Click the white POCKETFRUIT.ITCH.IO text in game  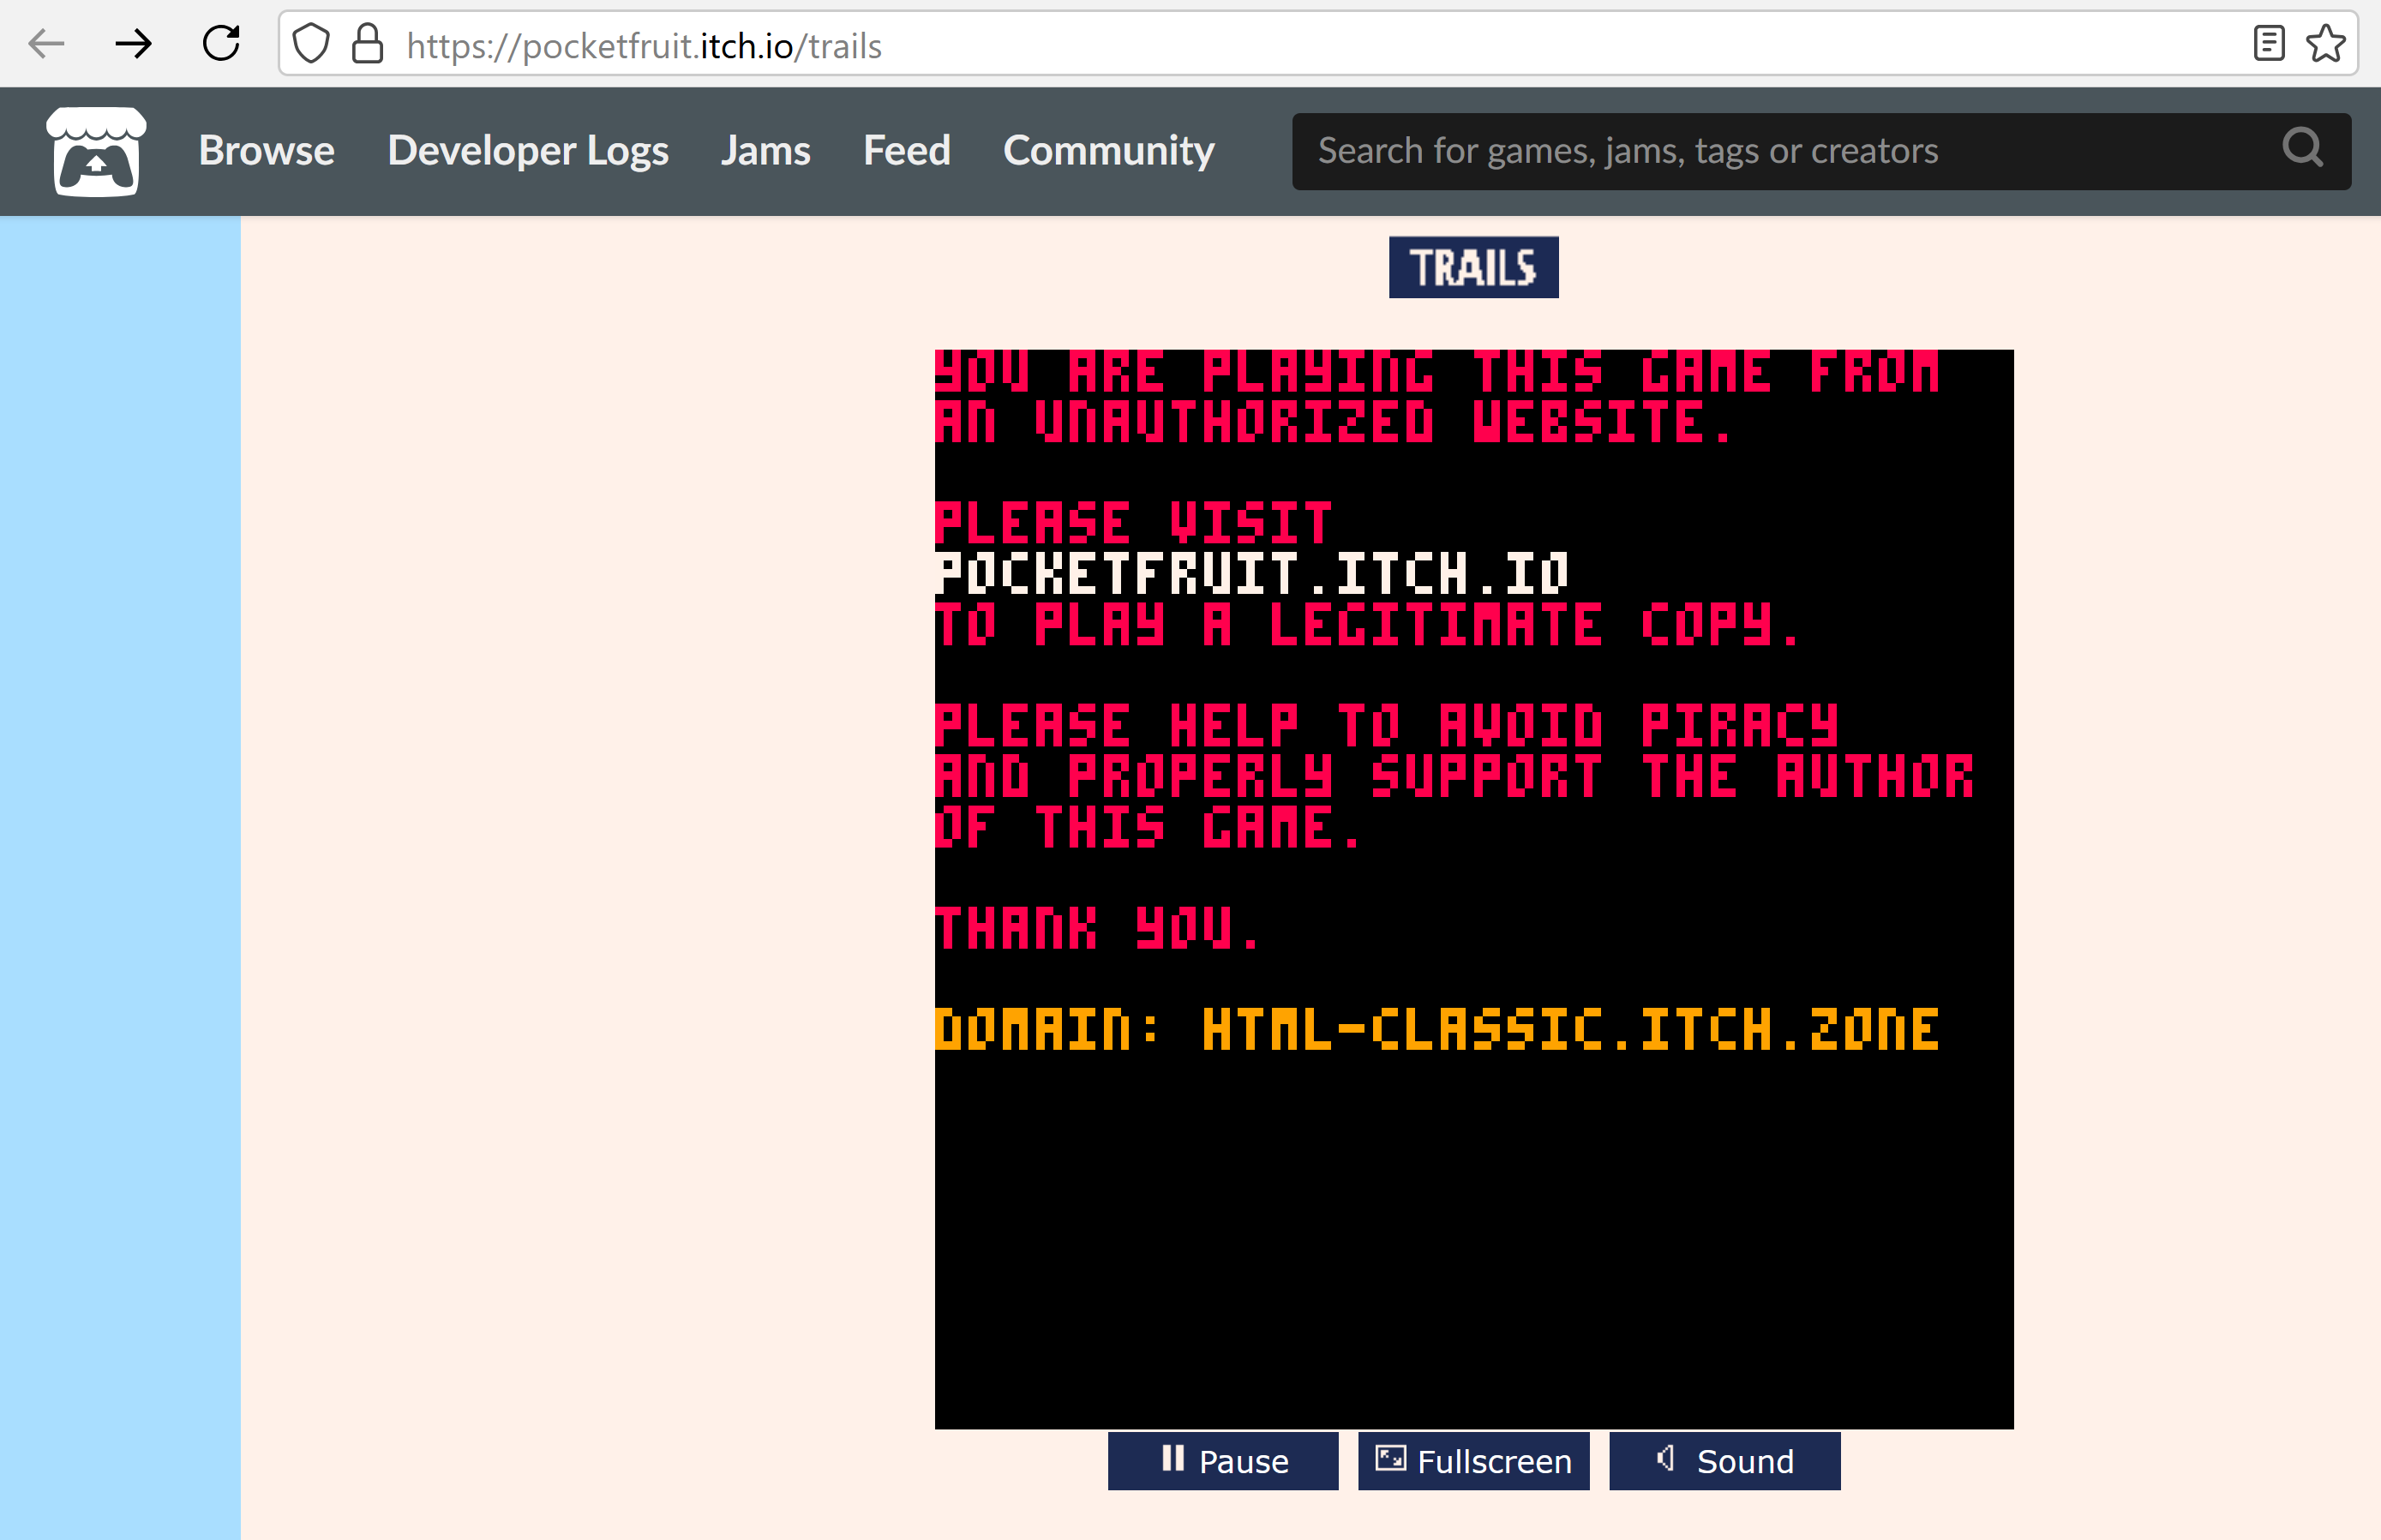click(1253, 574)
